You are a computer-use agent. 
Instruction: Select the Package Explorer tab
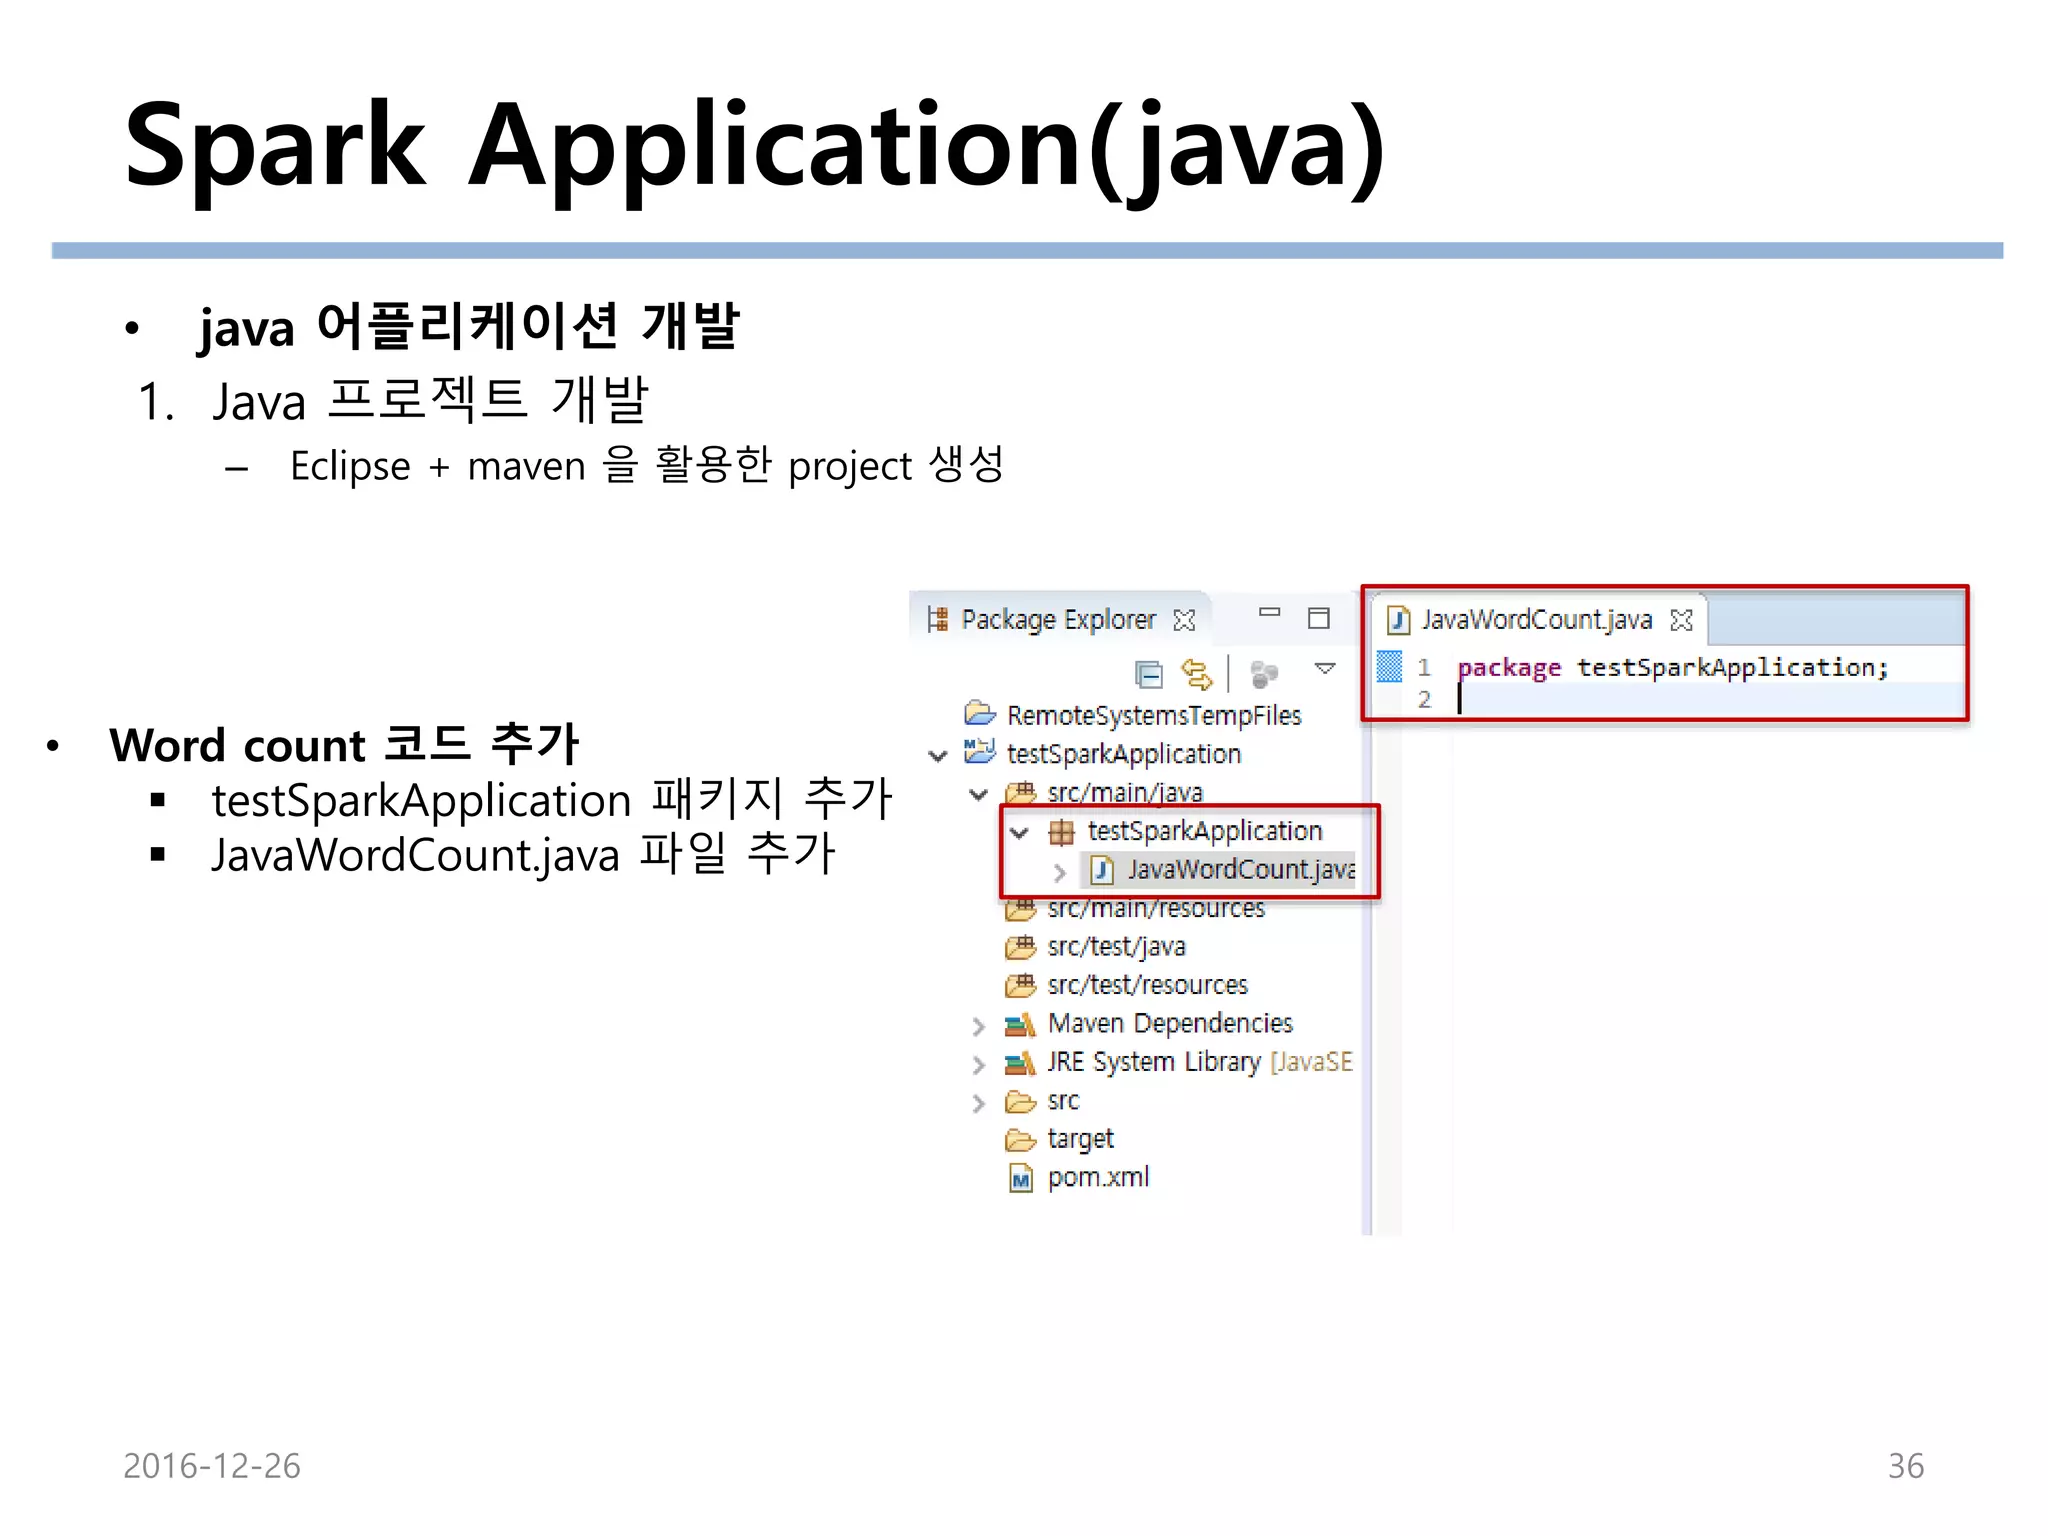1057,621
